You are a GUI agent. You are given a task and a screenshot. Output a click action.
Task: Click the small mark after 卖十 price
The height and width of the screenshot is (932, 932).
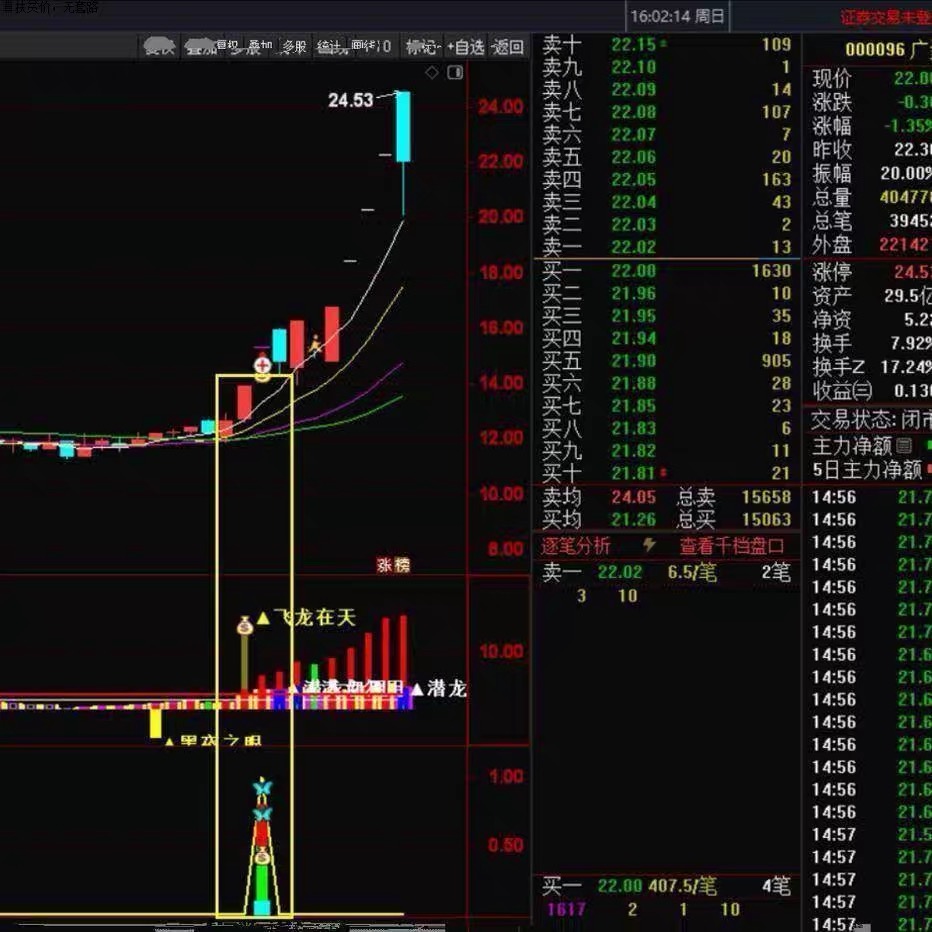tap(663, 45)
